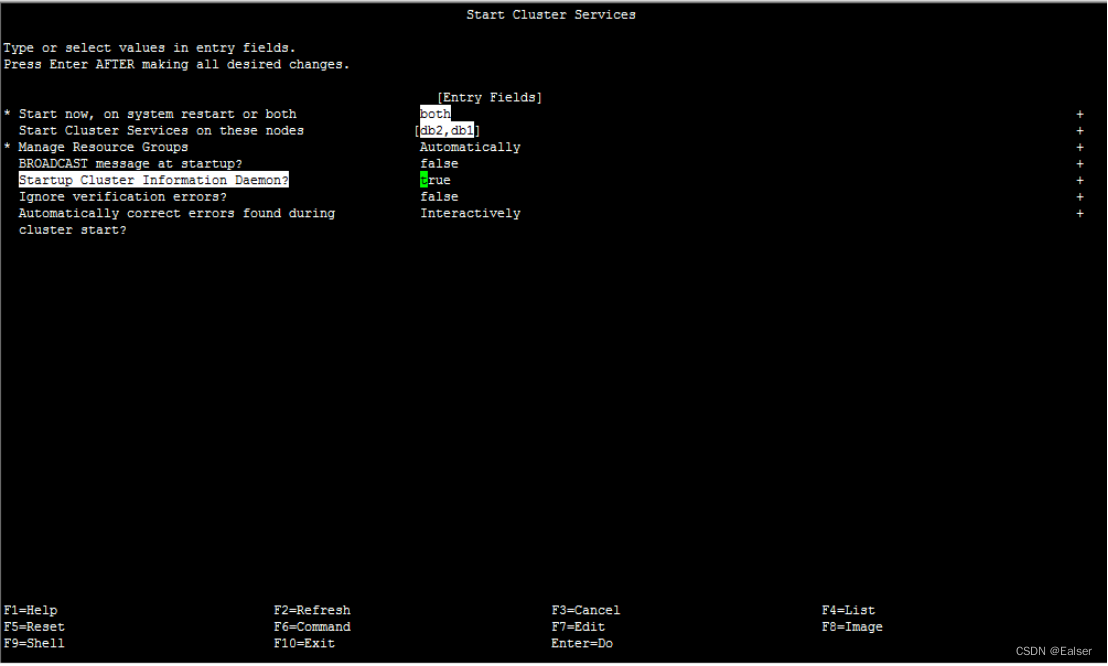Exit SMIT using F10=Exit

pos(304,643)
